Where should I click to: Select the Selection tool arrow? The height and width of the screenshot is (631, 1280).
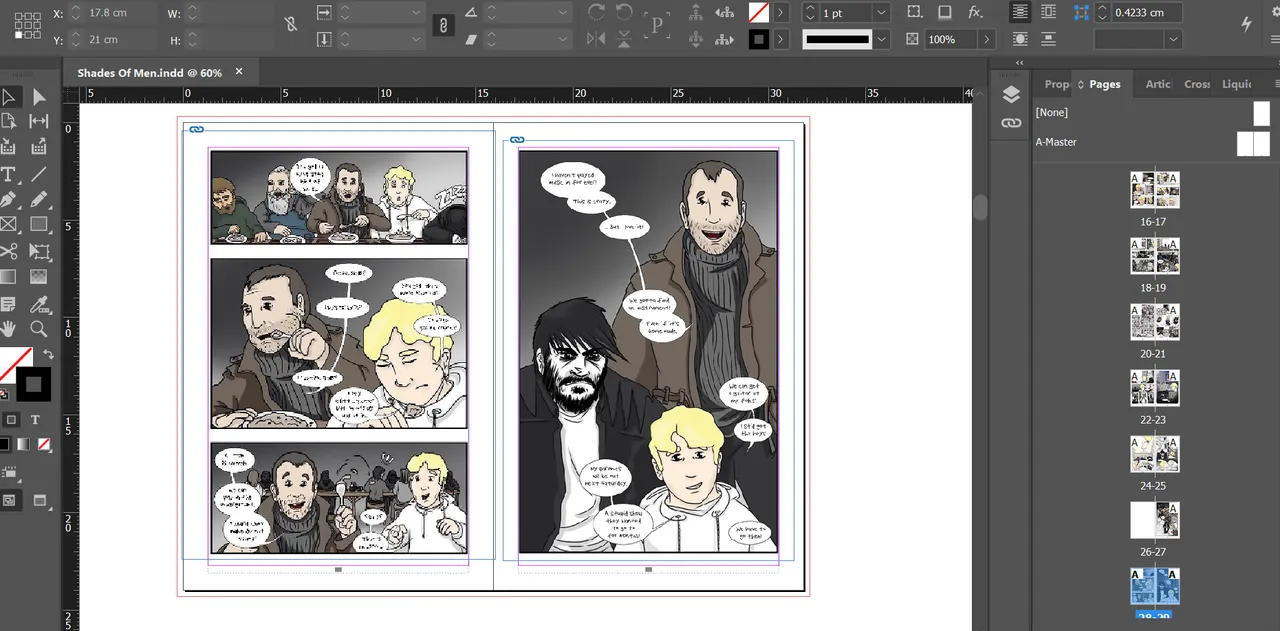[9, 97]
